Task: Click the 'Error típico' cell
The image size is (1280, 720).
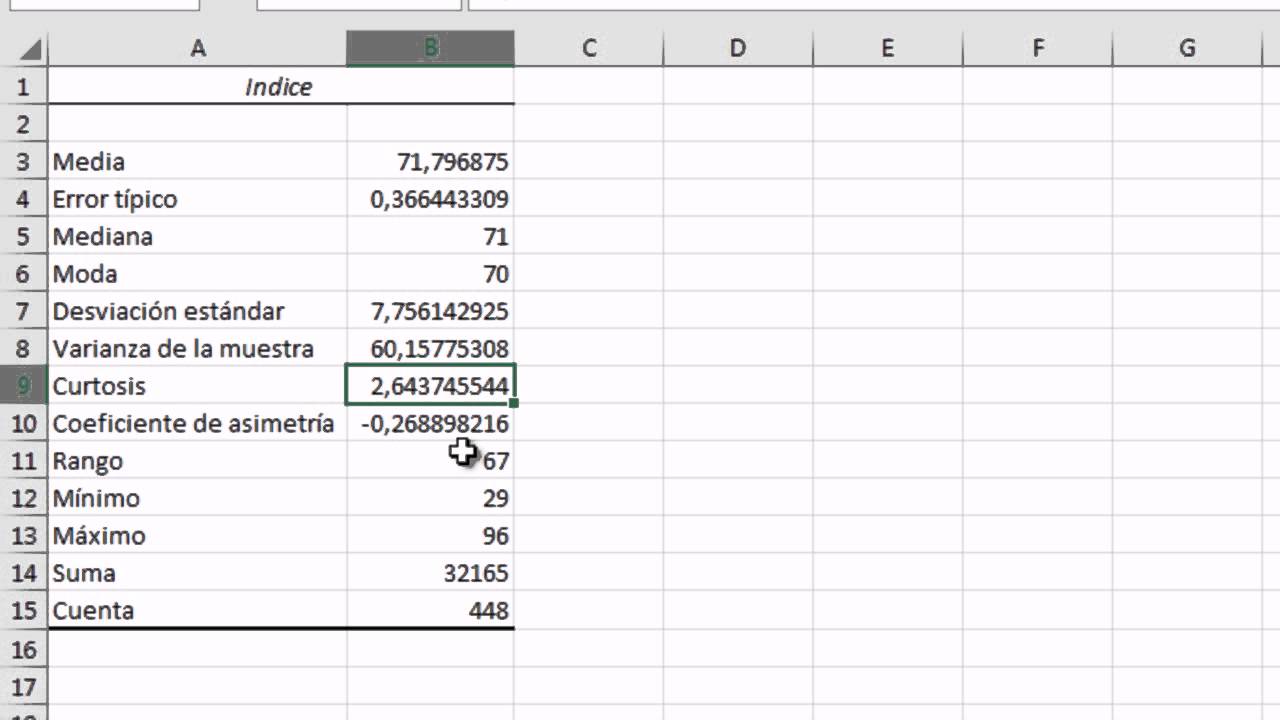Action: pos(197,199)
